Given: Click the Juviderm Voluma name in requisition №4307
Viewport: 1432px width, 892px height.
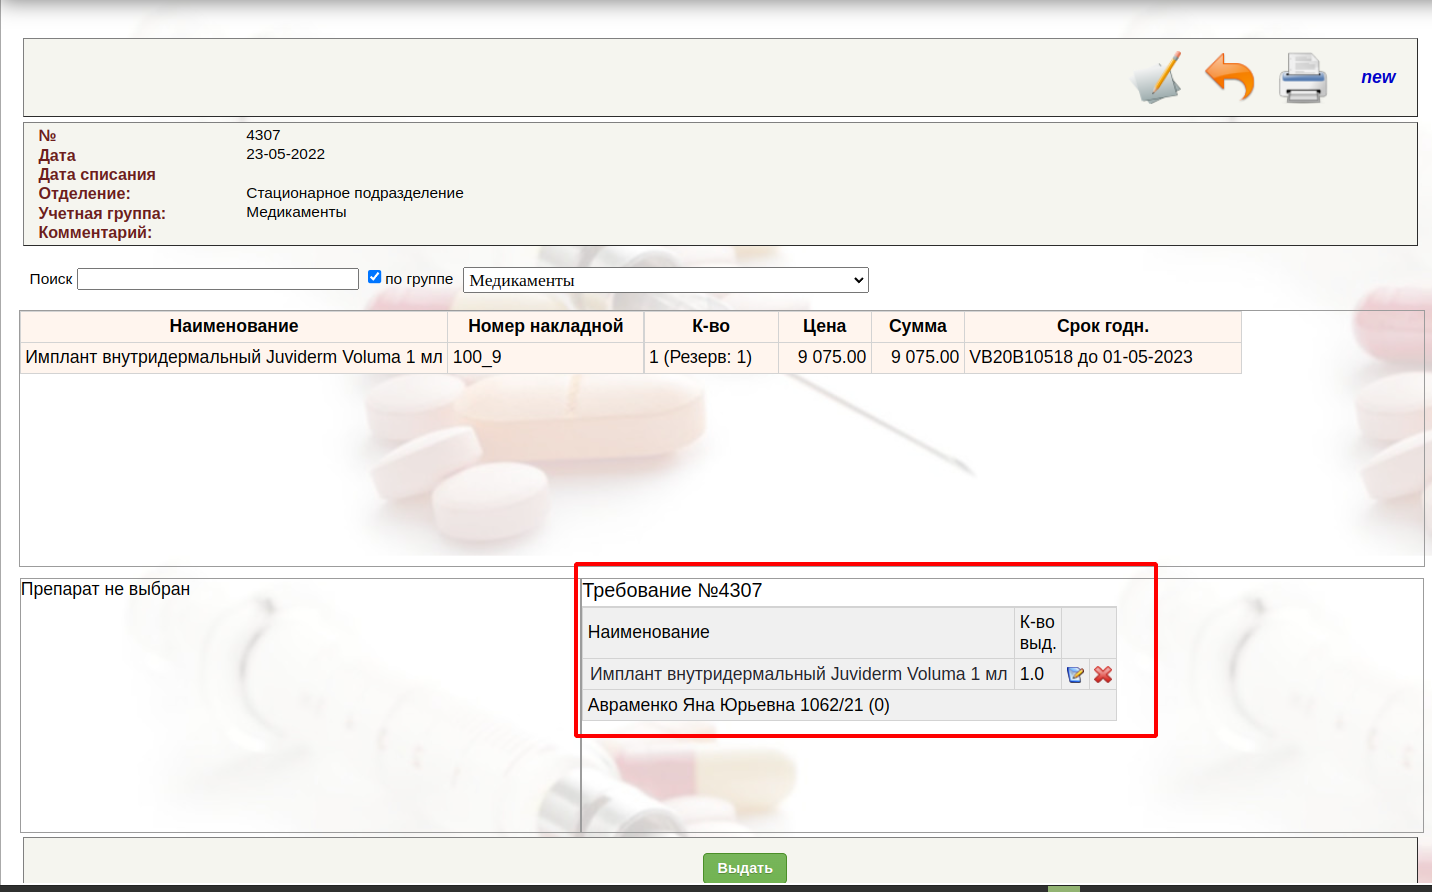Looking at the screenshot, I should tap(797, 674).
